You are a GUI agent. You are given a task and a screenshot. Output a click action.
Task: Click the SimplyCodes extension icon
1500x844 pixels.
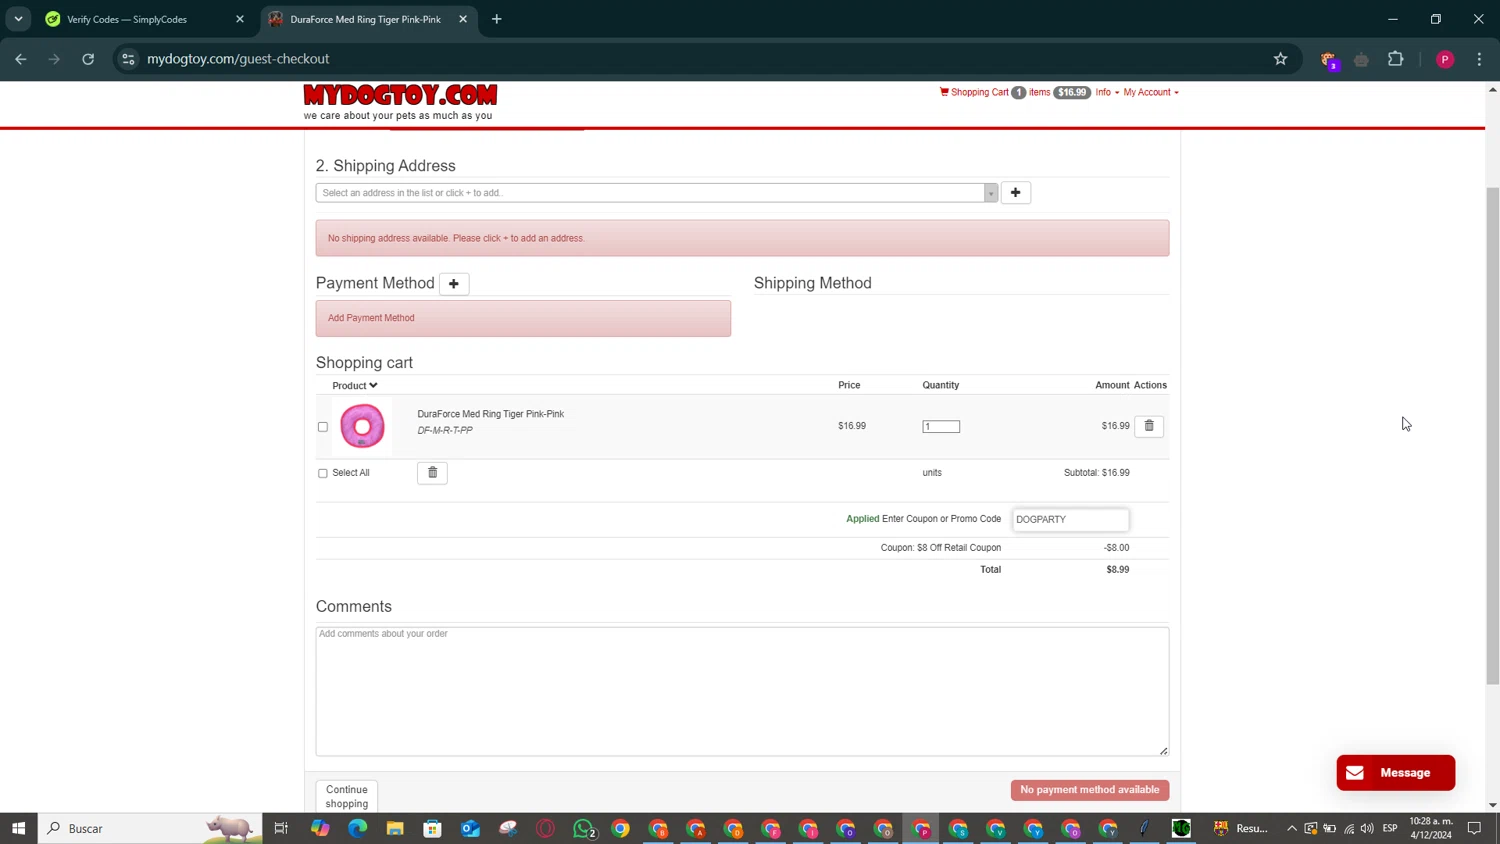point(1329,60)
